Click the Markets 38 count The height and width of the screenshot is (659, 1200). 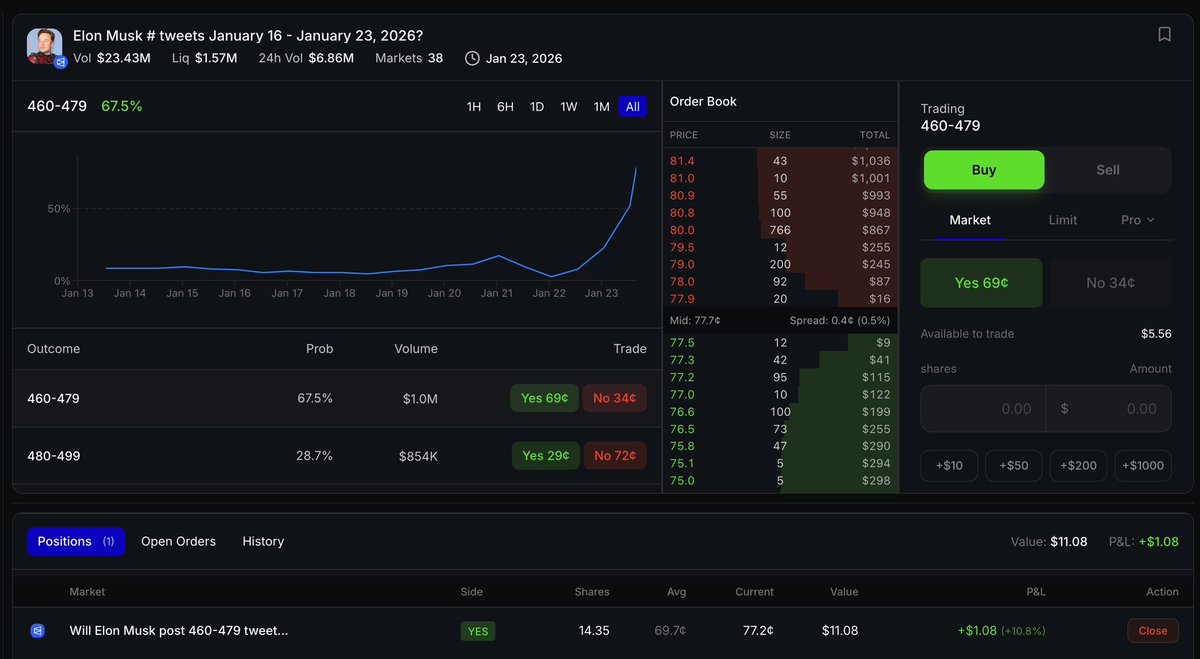[x=409, y=58]
